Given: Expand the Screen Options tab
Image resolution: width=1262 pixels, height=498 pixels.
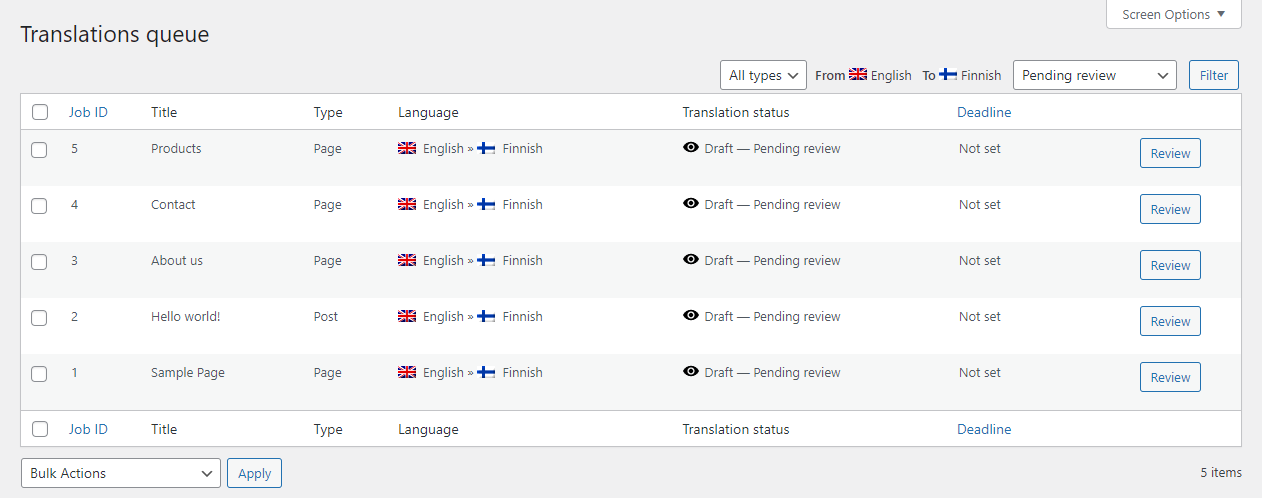Looking at the screenshot, I should click(1174, 14).
